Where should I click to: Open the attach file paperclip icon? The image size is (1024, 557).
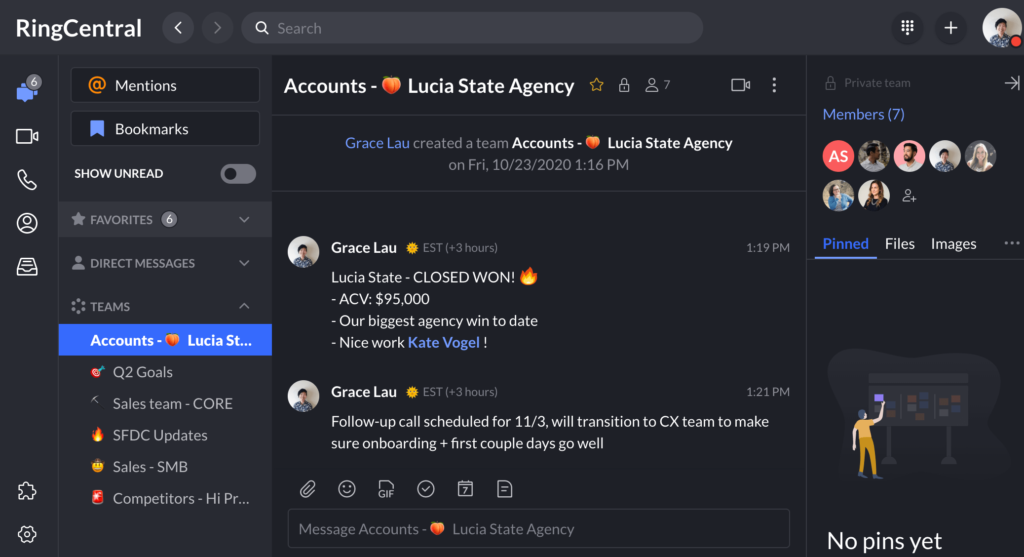click(x=308, y=489)
